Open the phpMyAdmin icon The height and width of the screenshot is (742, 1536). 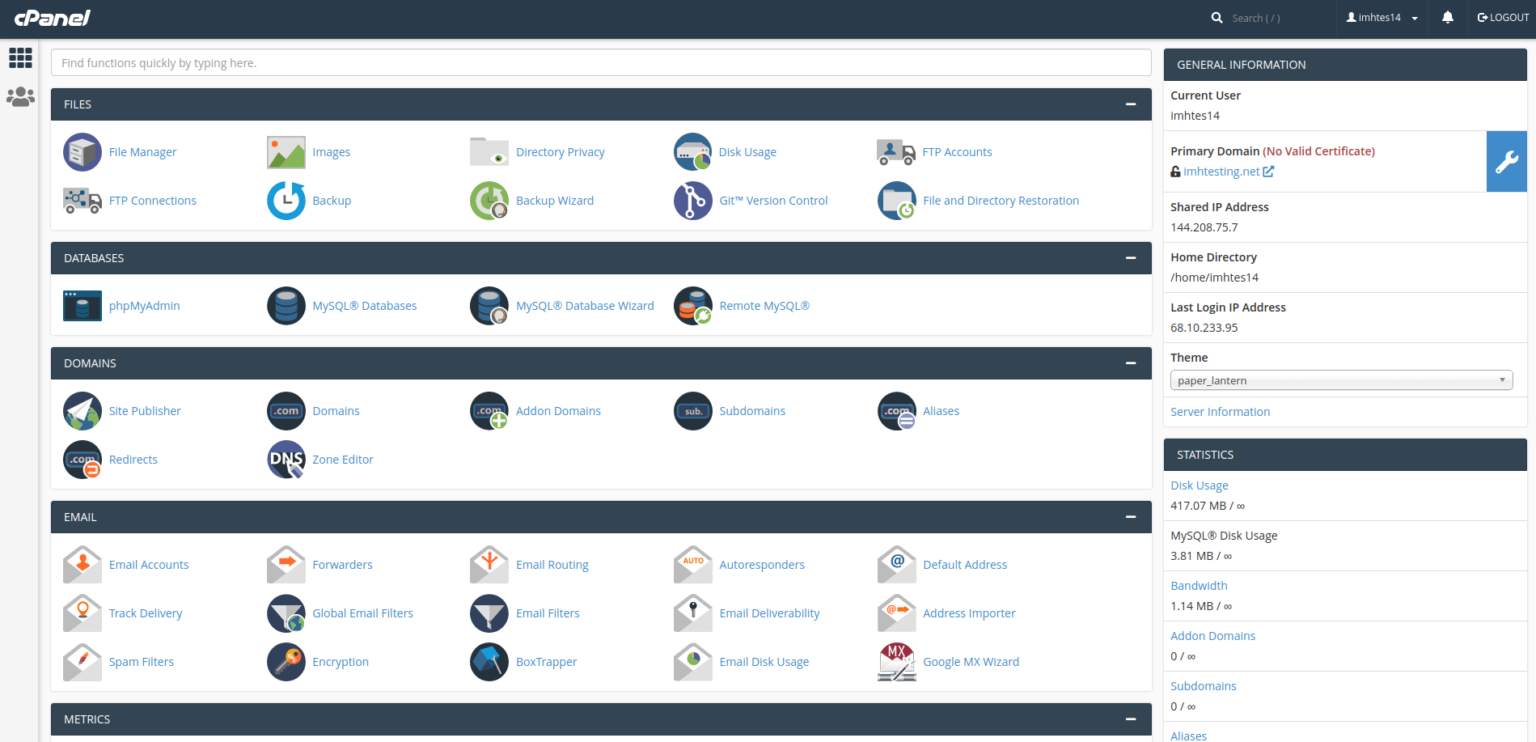click(82, 306)
